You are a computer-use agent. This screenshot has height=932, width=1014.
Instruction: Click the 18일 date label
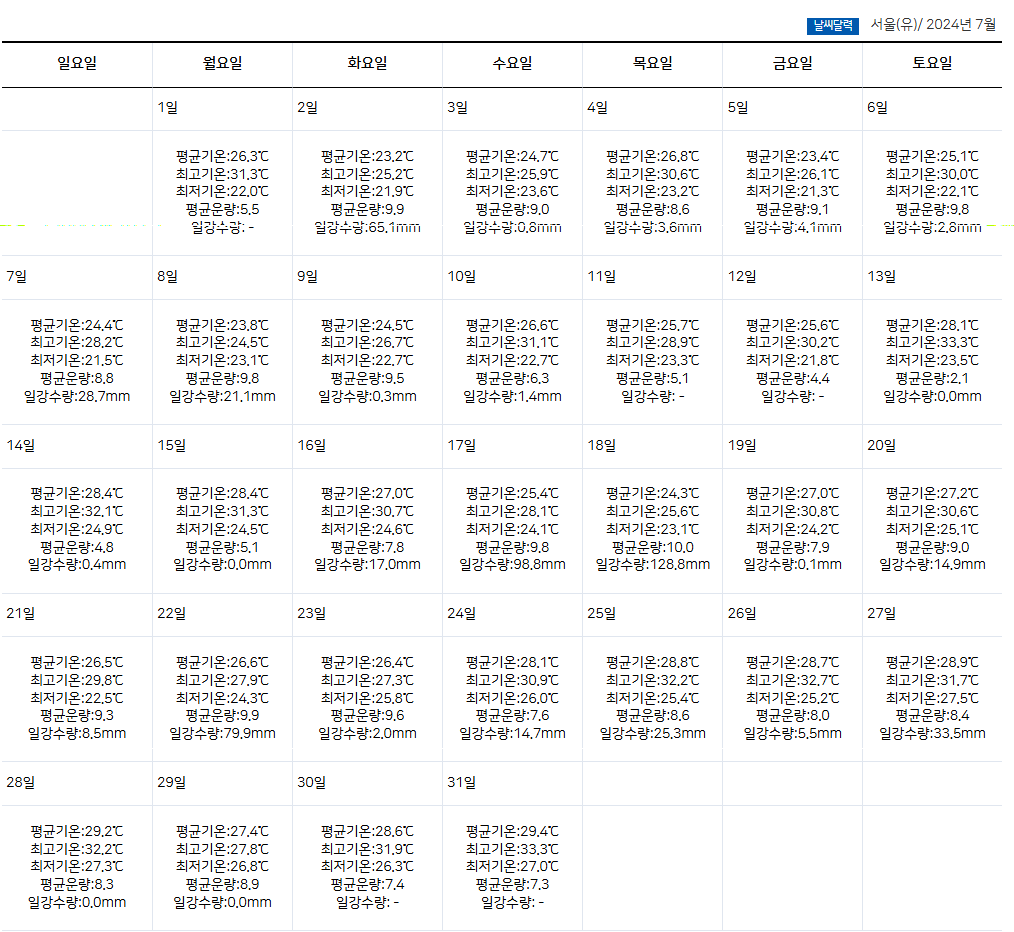click(x=602, y=445)
